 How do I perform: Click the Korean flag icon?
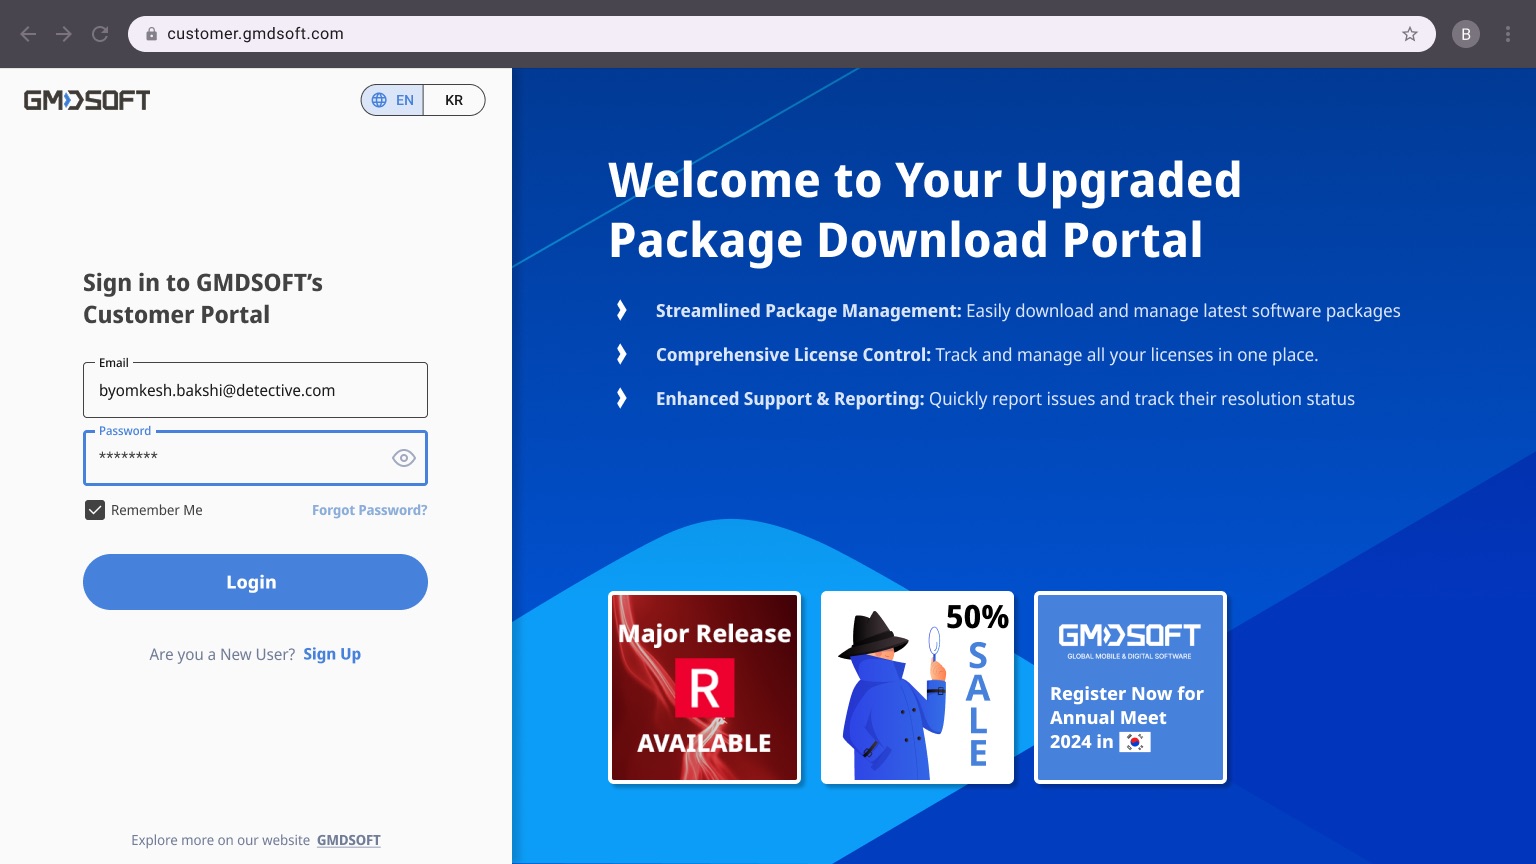1135,742
